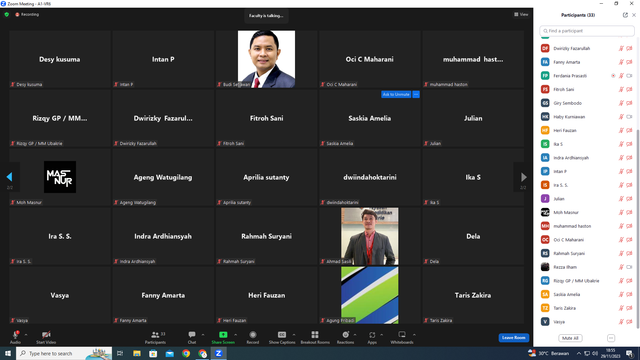Screen dimensions: 640x360
Task: Expand caret next to Reactions
Action: point(355,335)
